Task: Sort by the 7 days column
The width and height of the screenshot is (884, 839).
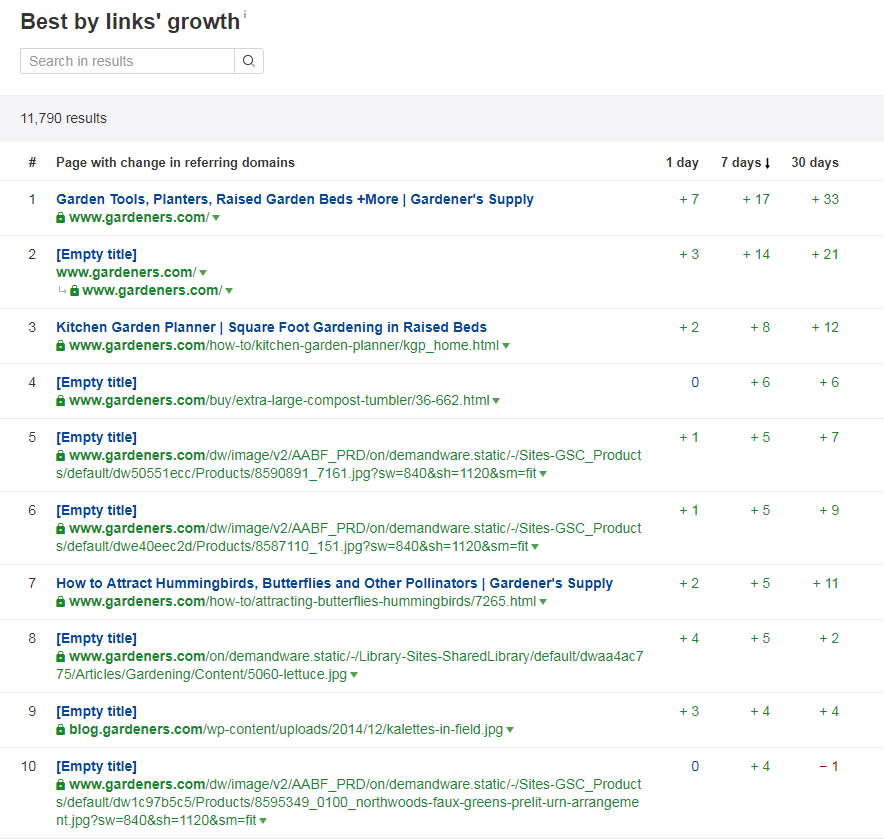Action: coord(745,162)
